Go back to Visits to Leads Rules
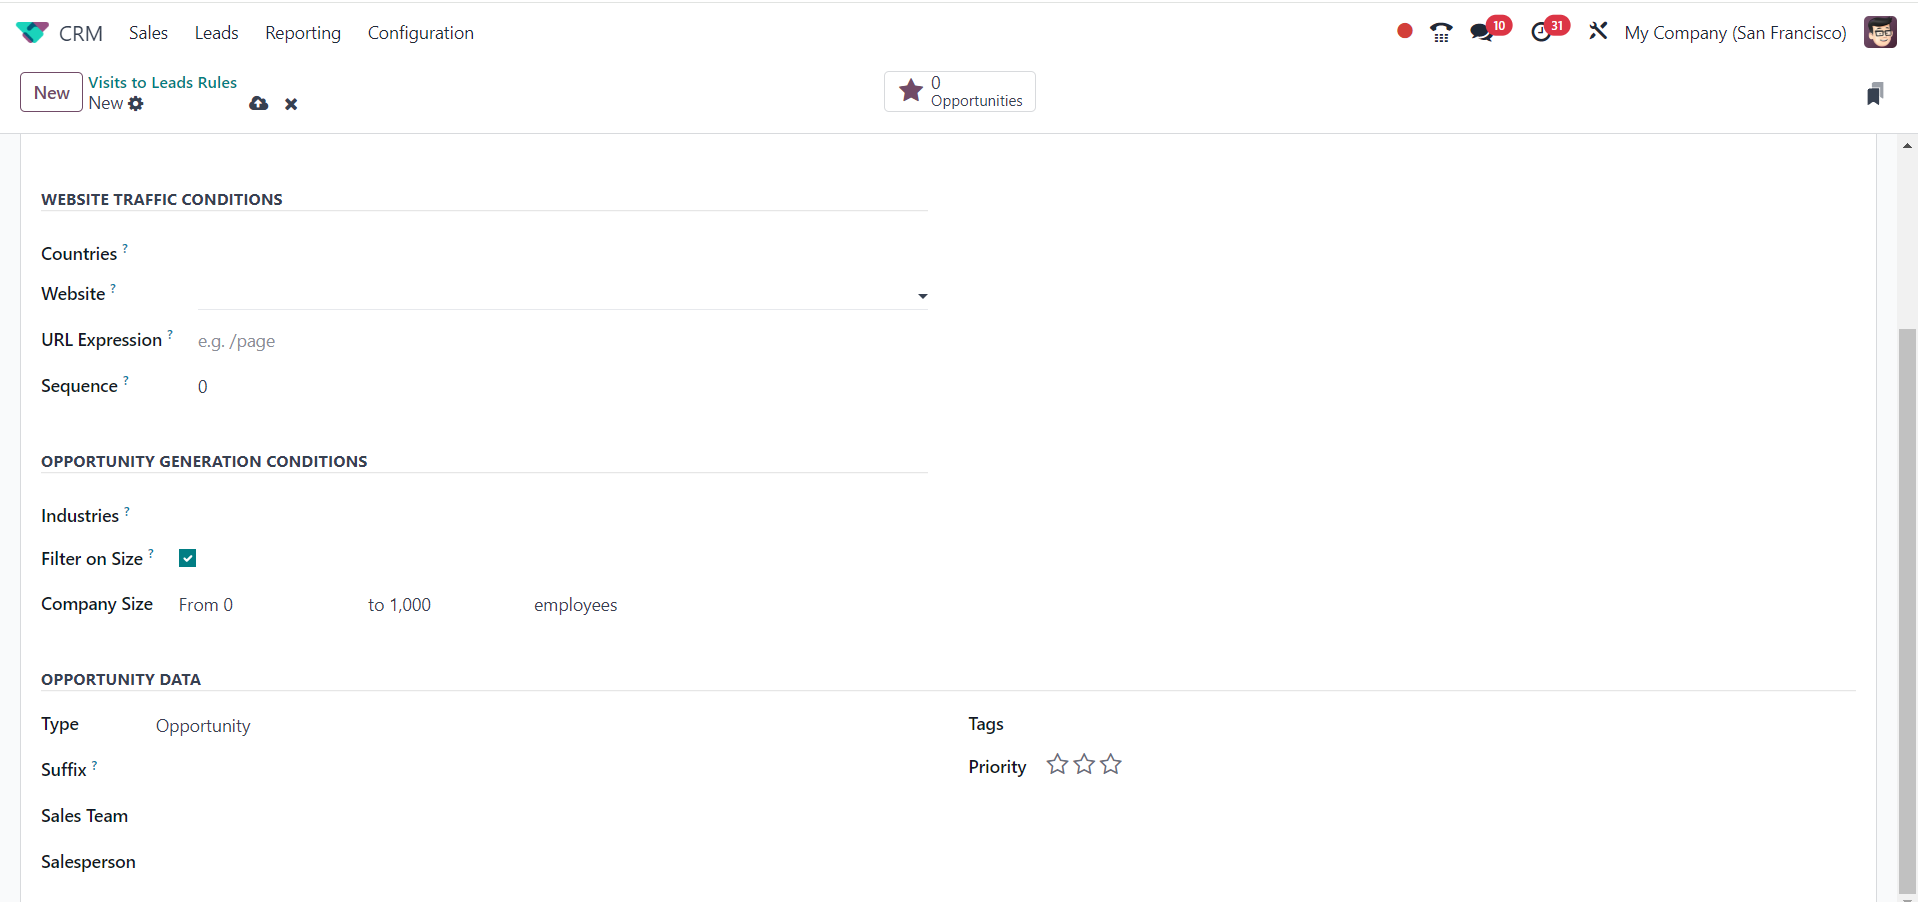This screenshot has width=1918, height=902. [x=162, y=82]
